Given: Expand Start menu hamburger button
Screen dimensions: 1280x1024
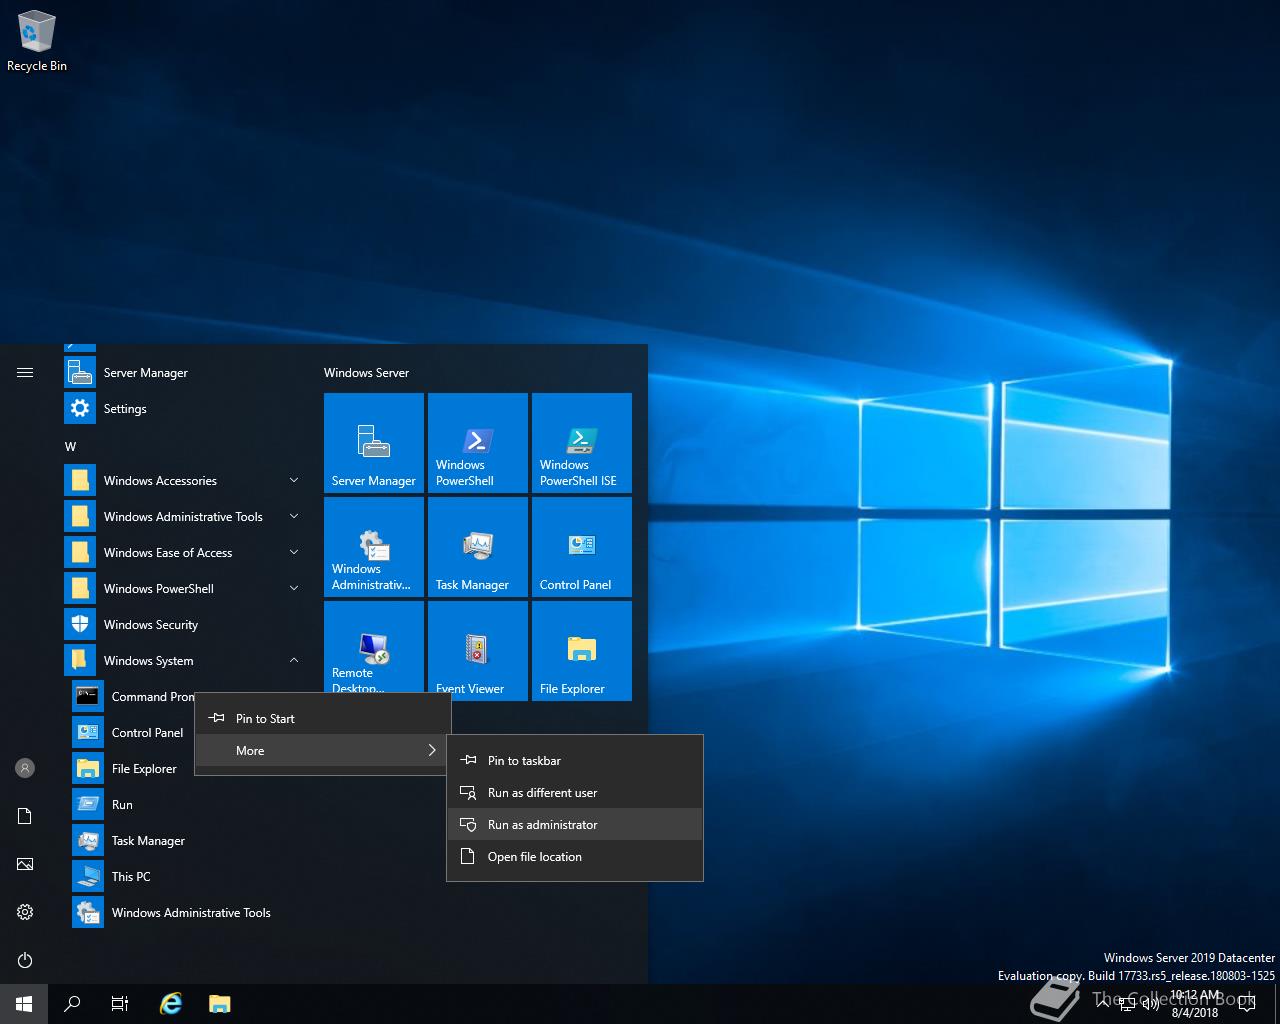Looking at the screenshot, I should 25,372.
